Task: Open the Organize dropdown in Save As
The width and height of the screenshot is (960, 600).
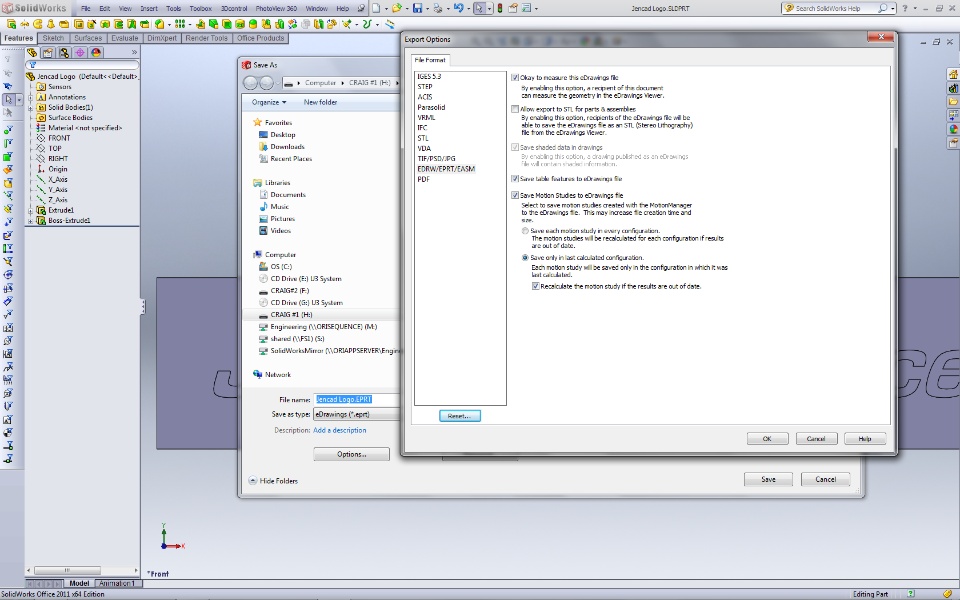Action: pyautogui.click(x=269, y=102)
